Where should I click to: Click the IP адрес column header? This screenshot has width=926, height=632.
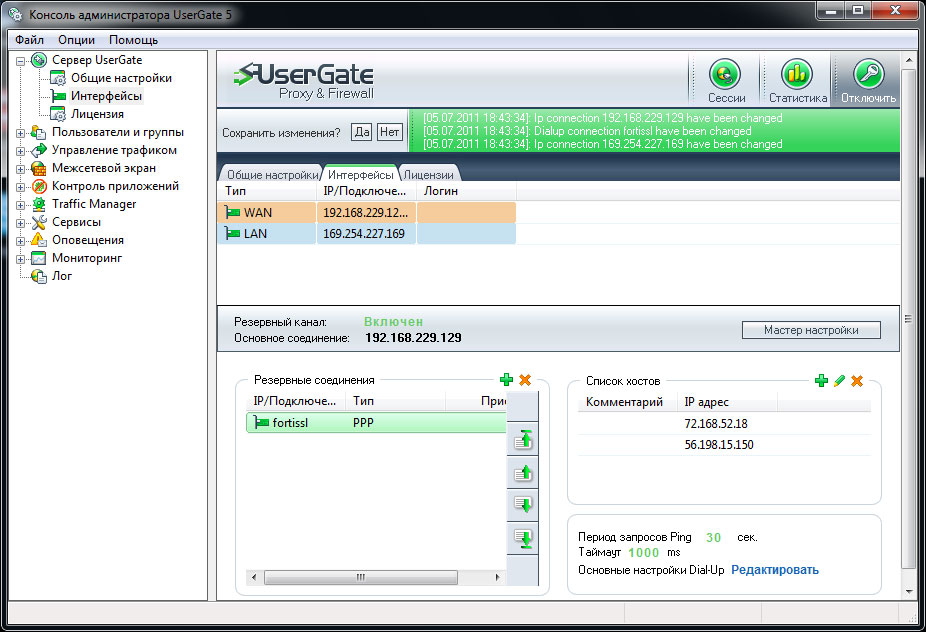(x=727, y=402)
